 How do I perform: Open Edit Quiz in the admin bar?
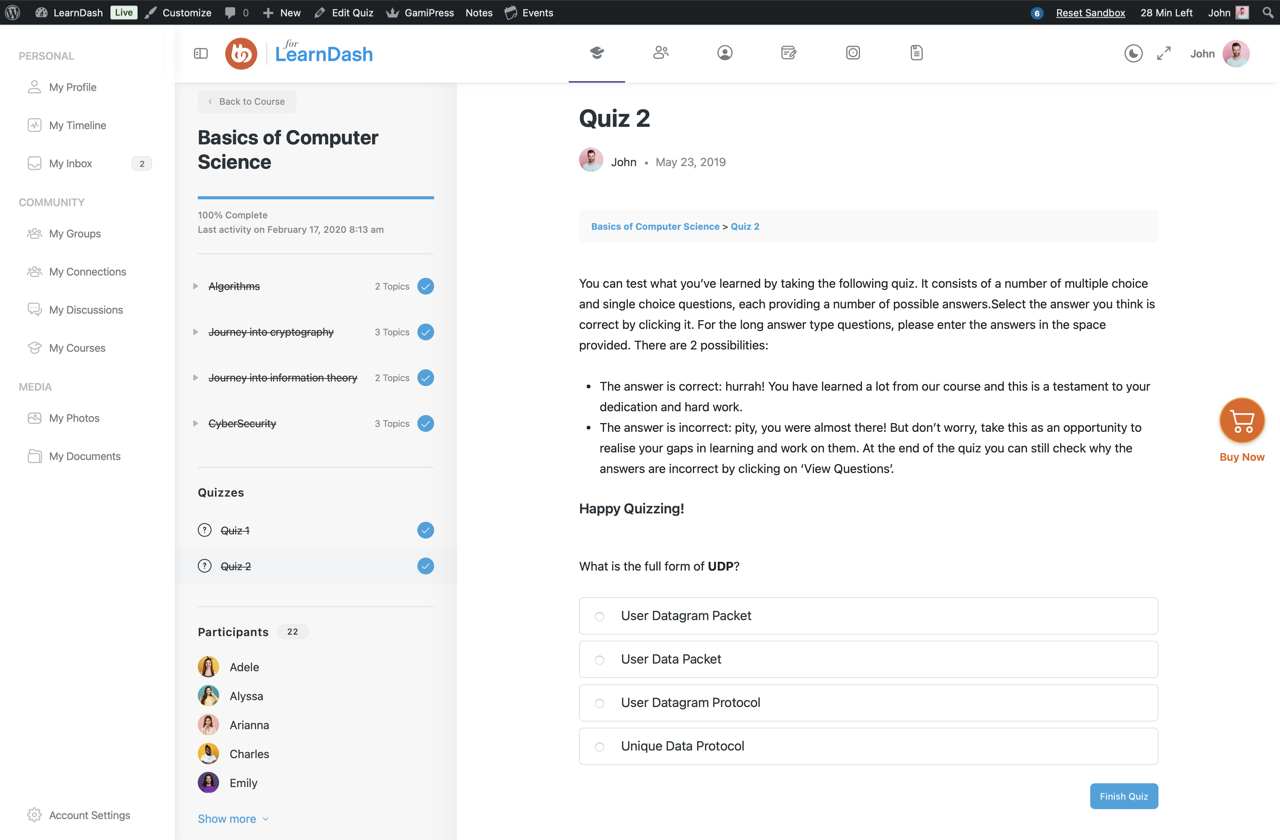(x=344, y=13)
